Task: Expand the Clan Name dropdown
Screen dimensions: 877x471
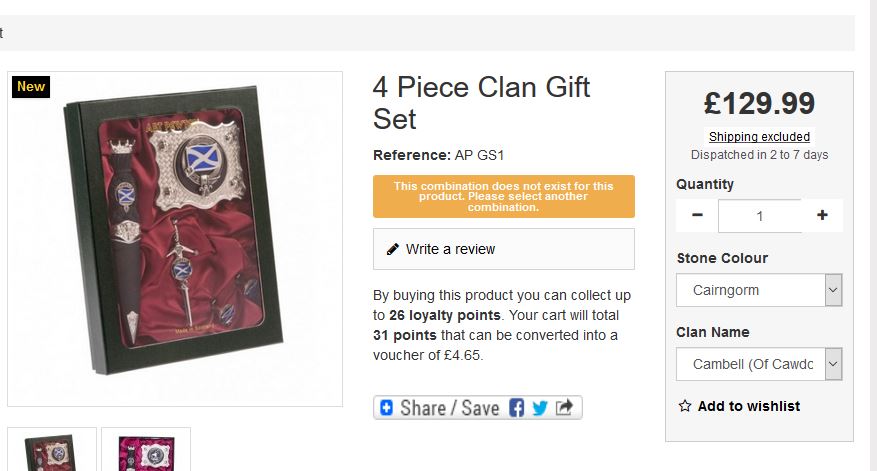Action: pyautogui.click(x=833, y=364)
